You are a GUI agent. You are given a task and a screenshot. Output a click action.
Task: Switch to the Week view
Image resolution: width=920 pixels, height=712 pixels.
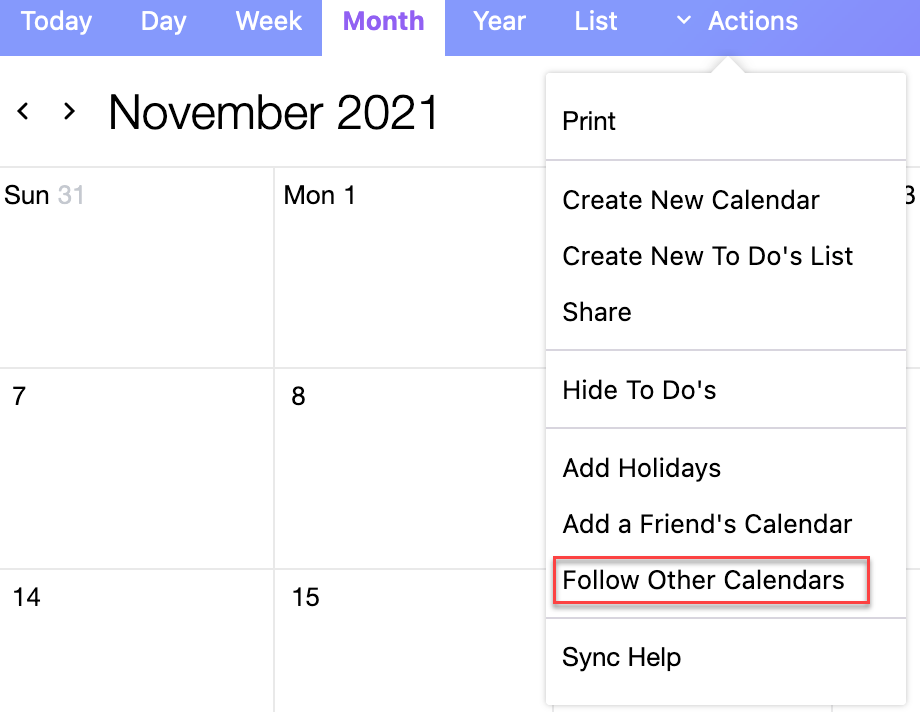click(269, 21)
